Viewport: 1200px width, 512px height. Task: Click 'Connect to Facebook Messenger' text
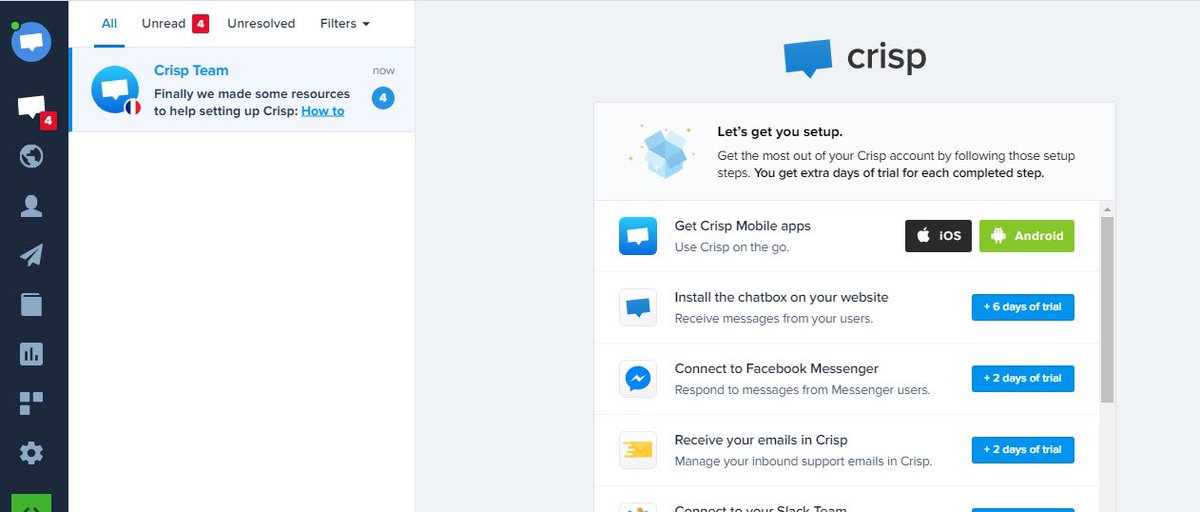[777, 368]
